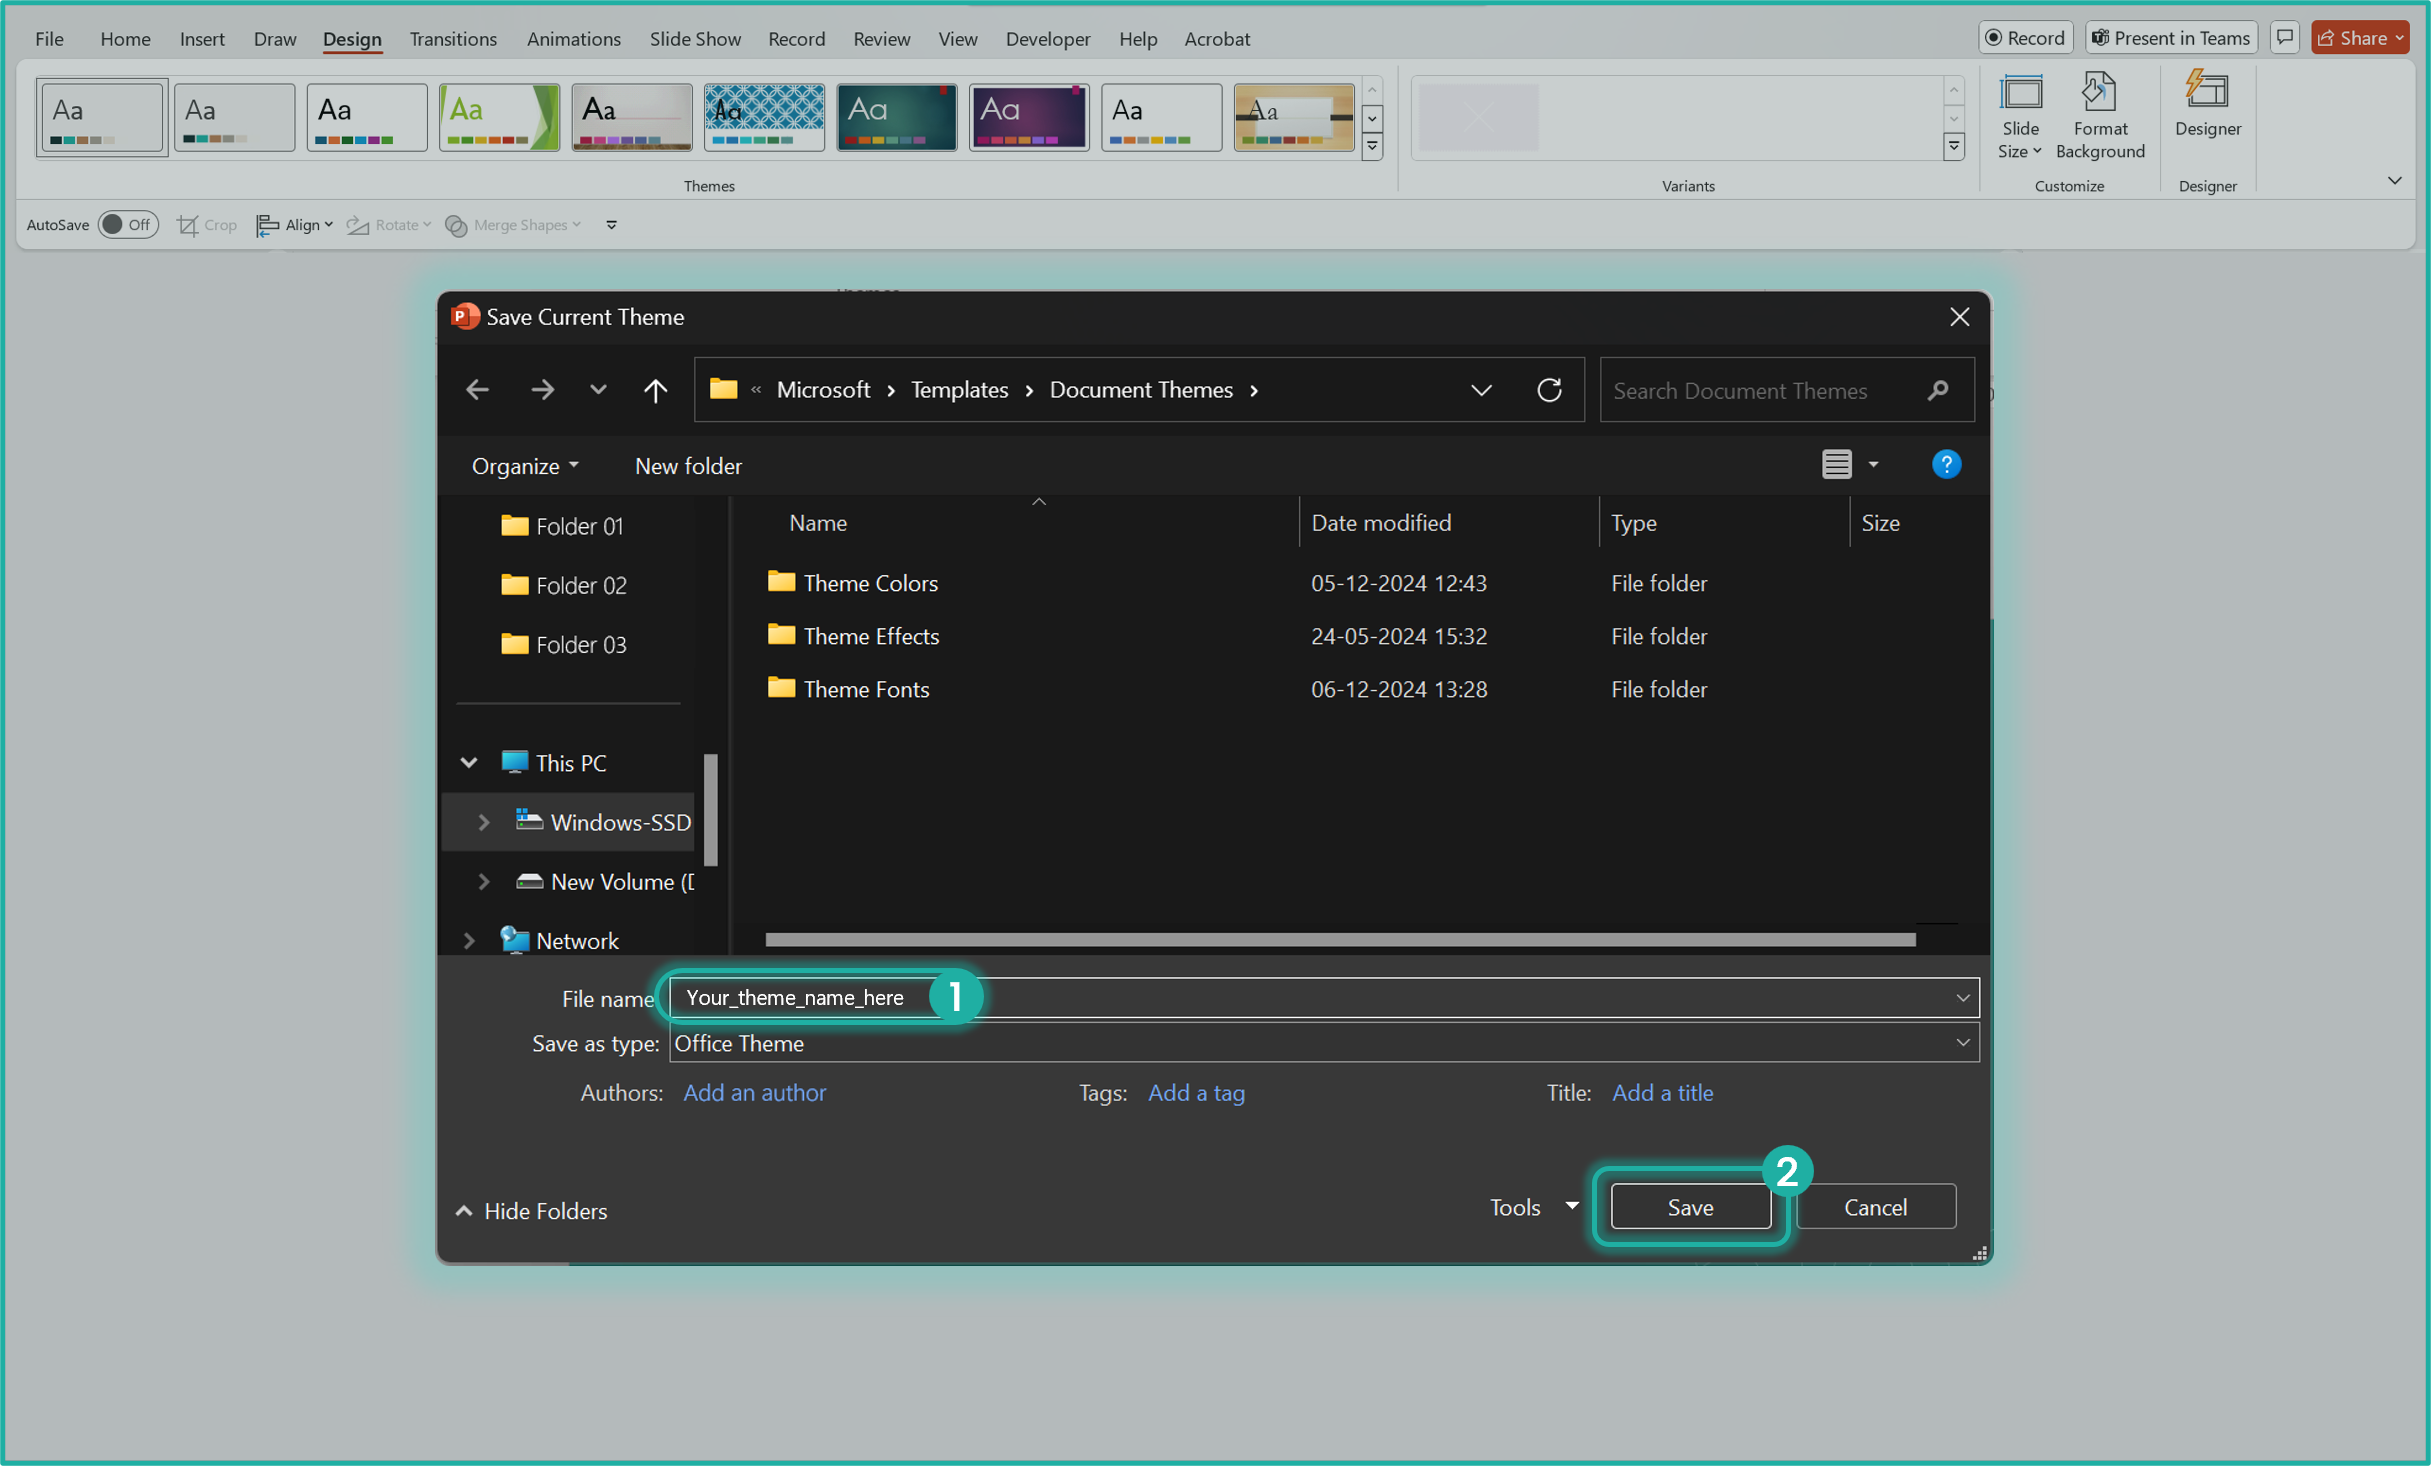Expand the Variants gallery more arrow
The width and height of the screenshot is (2431, 1466).
pyautogui.click(x=1953, y=147)
